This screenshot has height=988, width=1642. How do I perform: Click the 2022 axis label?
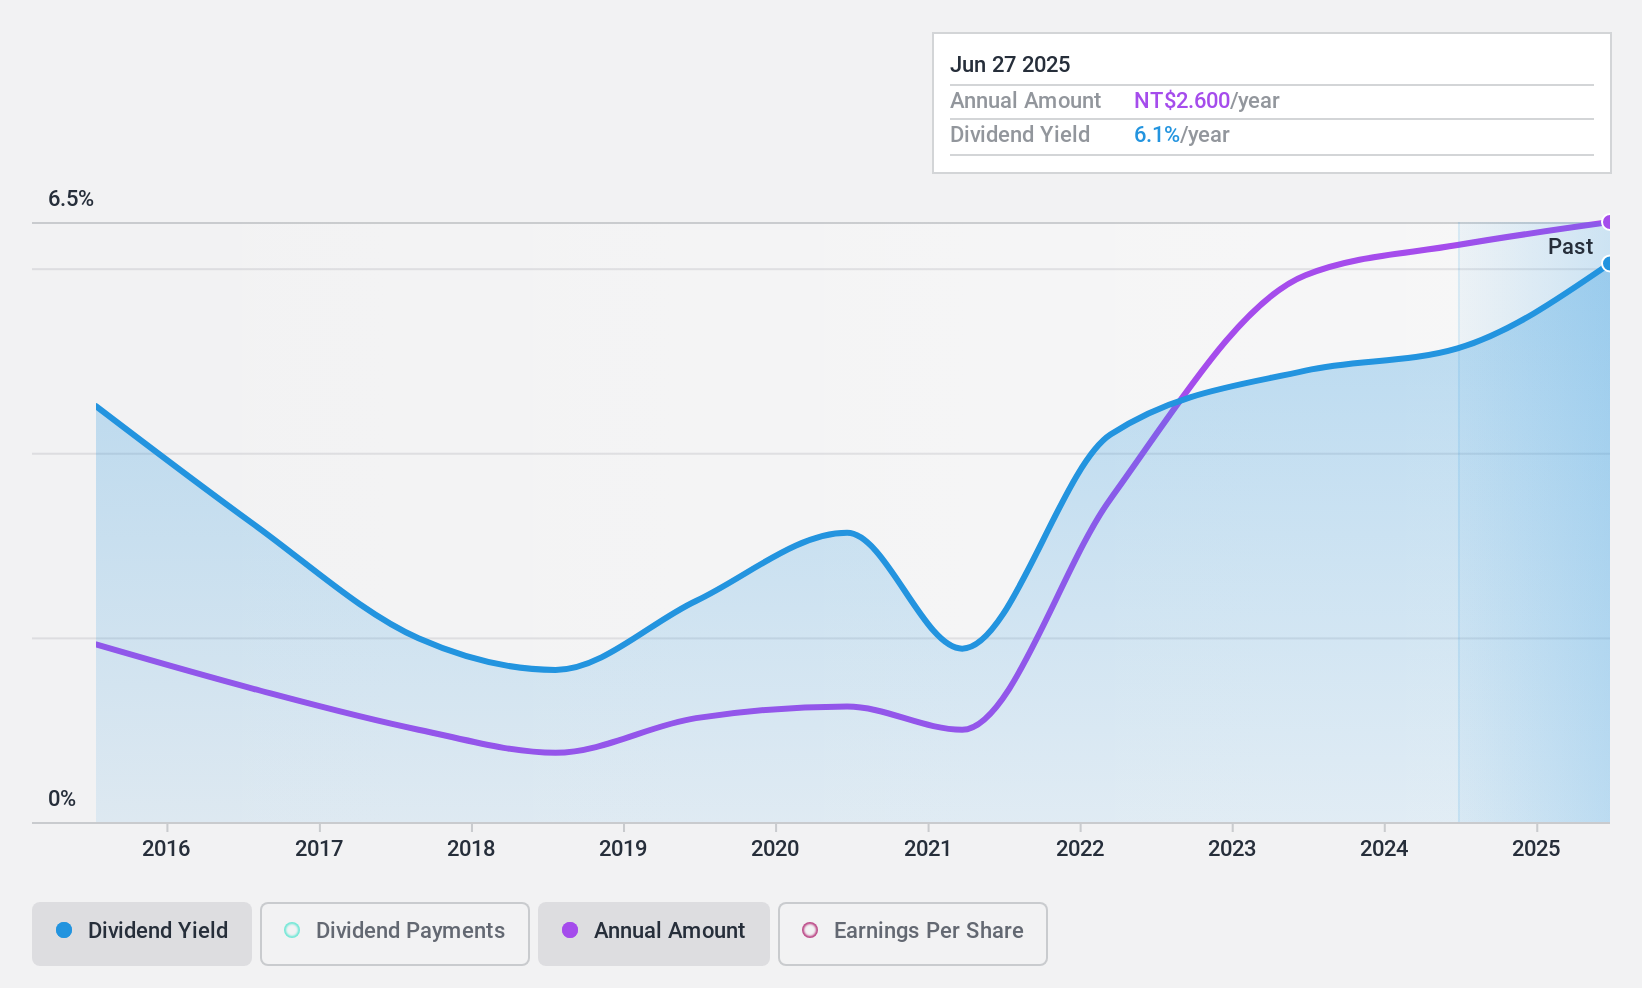click(1080, 849)
